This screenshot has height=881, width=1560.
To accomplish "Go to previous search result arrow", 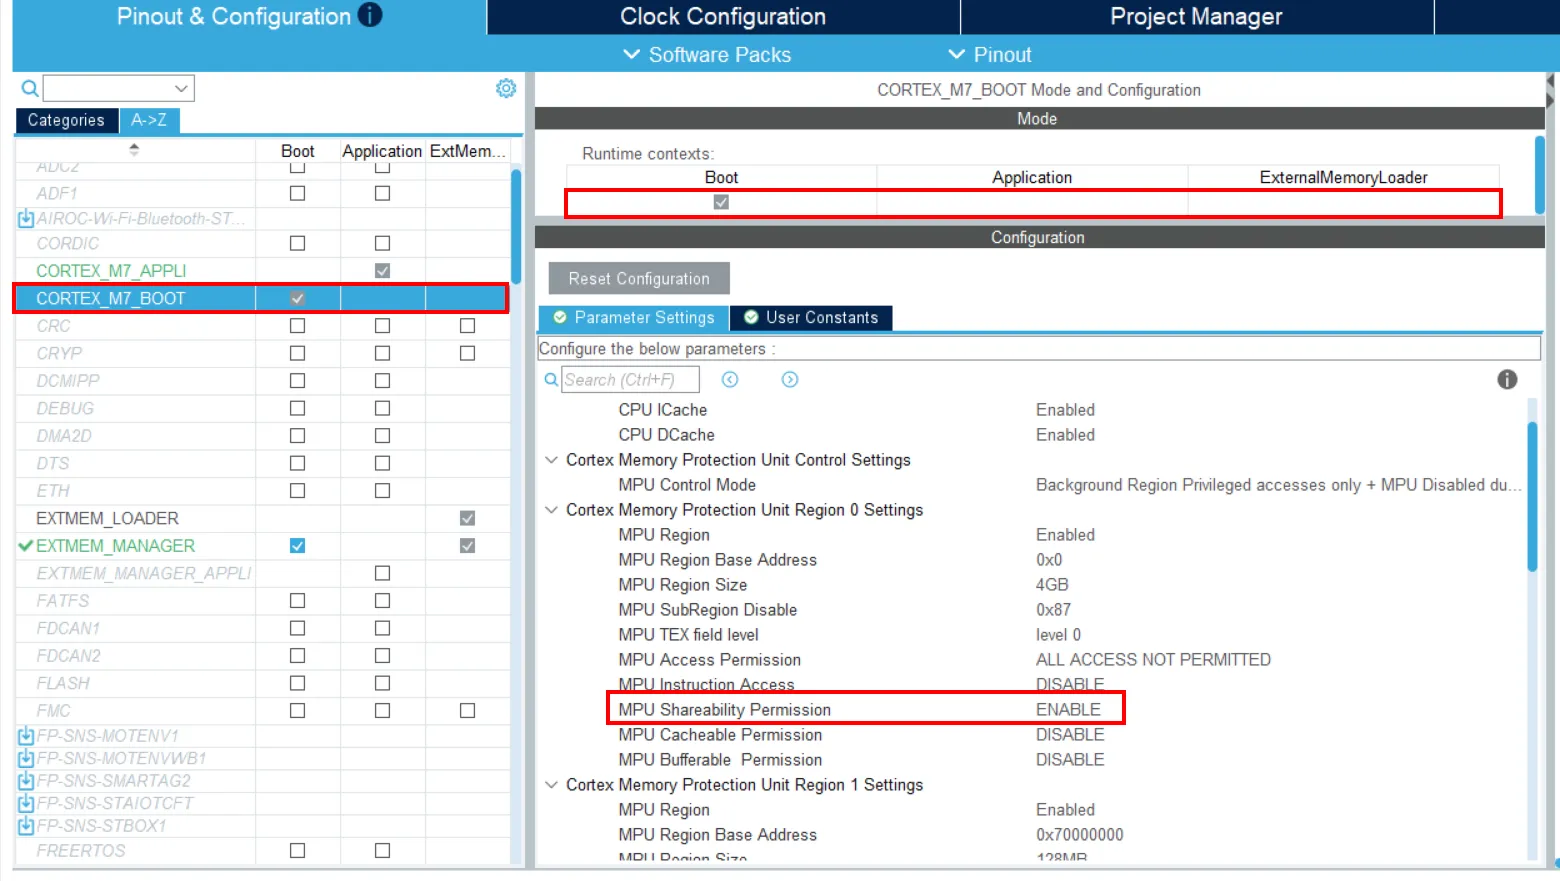I will (730, 379).
